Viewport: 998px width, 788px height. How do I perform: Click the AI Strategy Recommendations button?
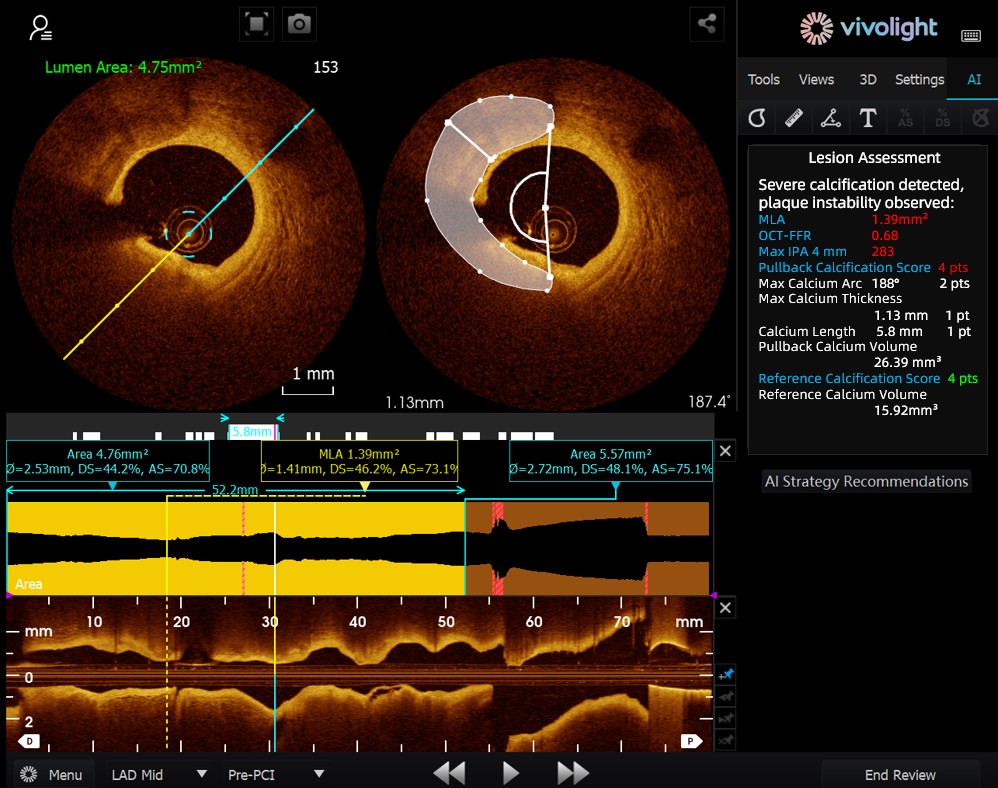[x=866, y=481]
